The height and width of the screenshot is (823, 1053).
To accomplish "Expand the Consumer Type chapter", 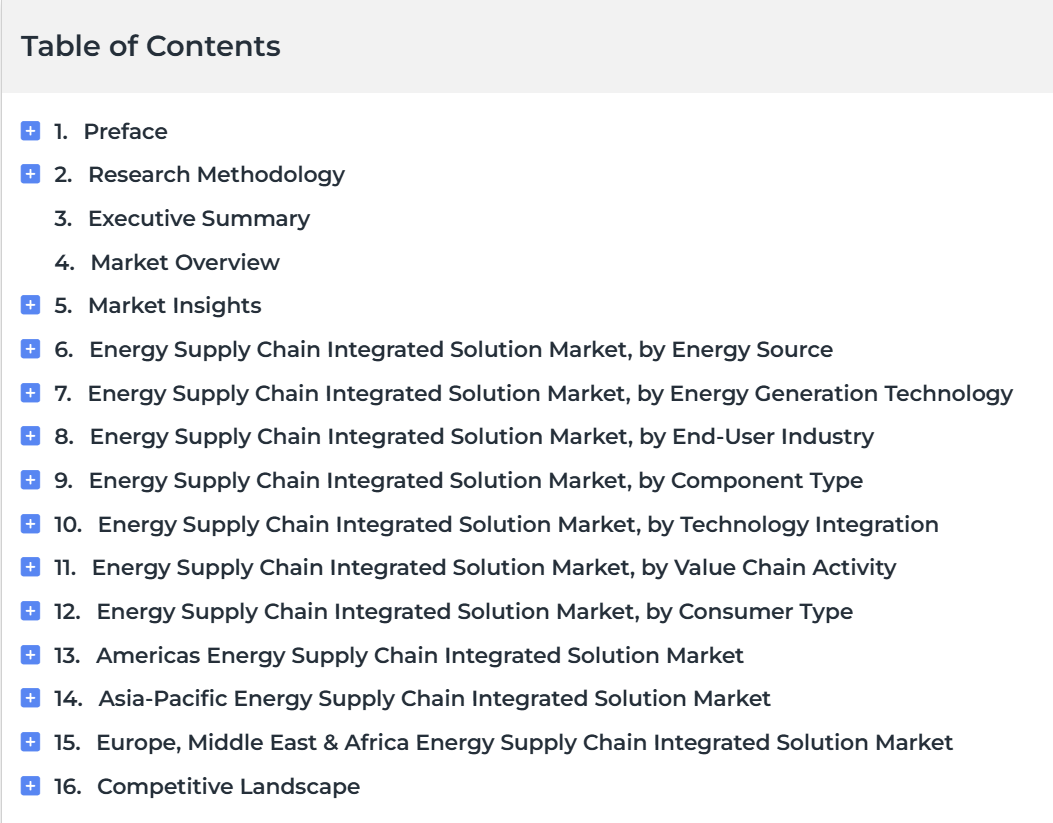I will pyautogui.click(x=30, y=611).
